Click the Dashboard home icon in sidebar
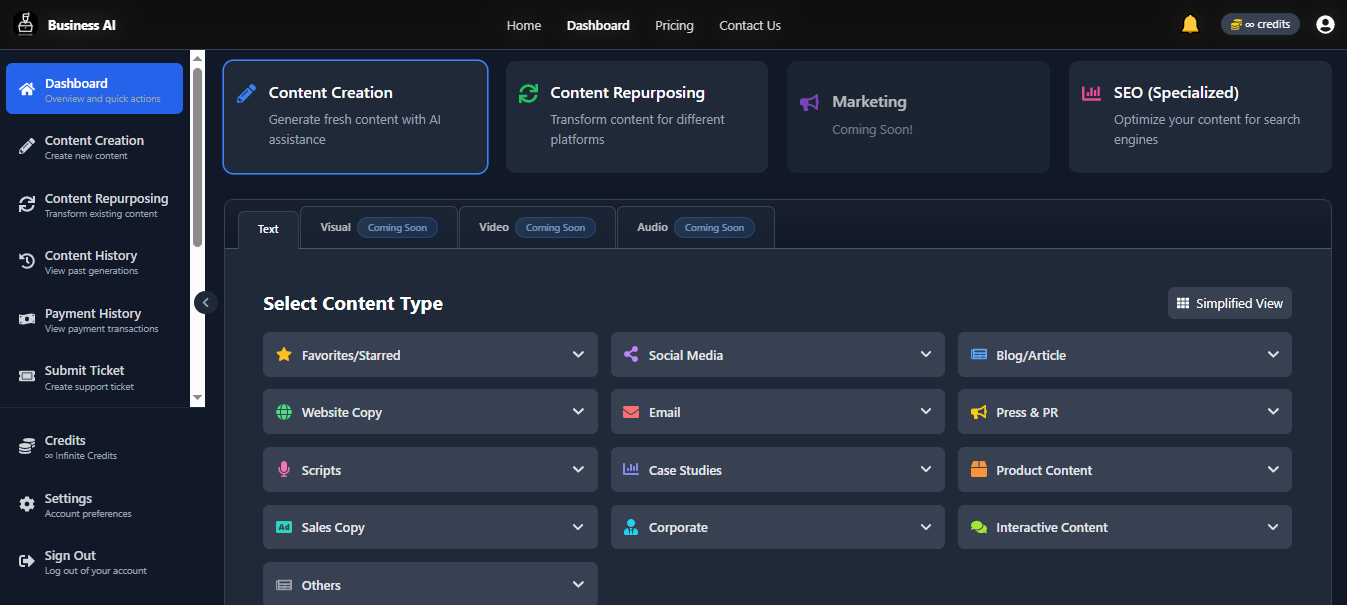 pos(27,89)
